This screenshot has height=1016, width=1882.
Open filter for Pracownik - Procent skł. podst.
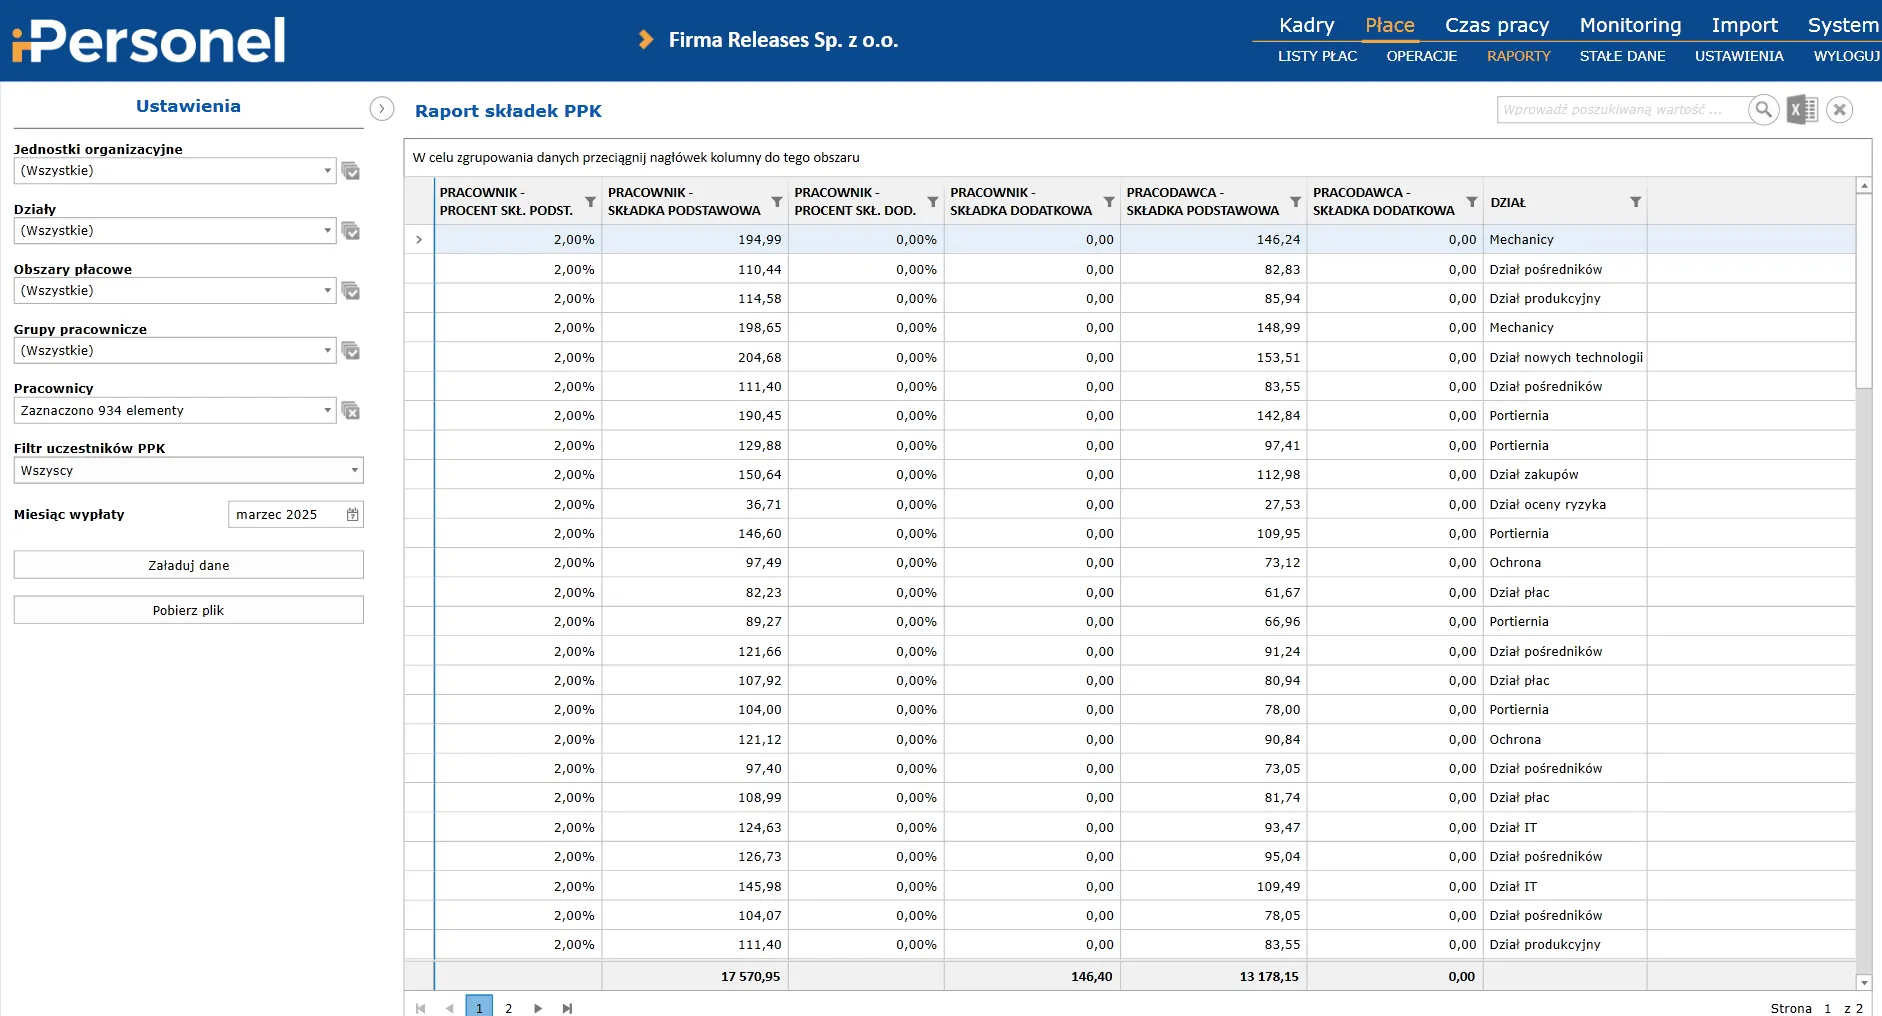click(x=590, y=202)
